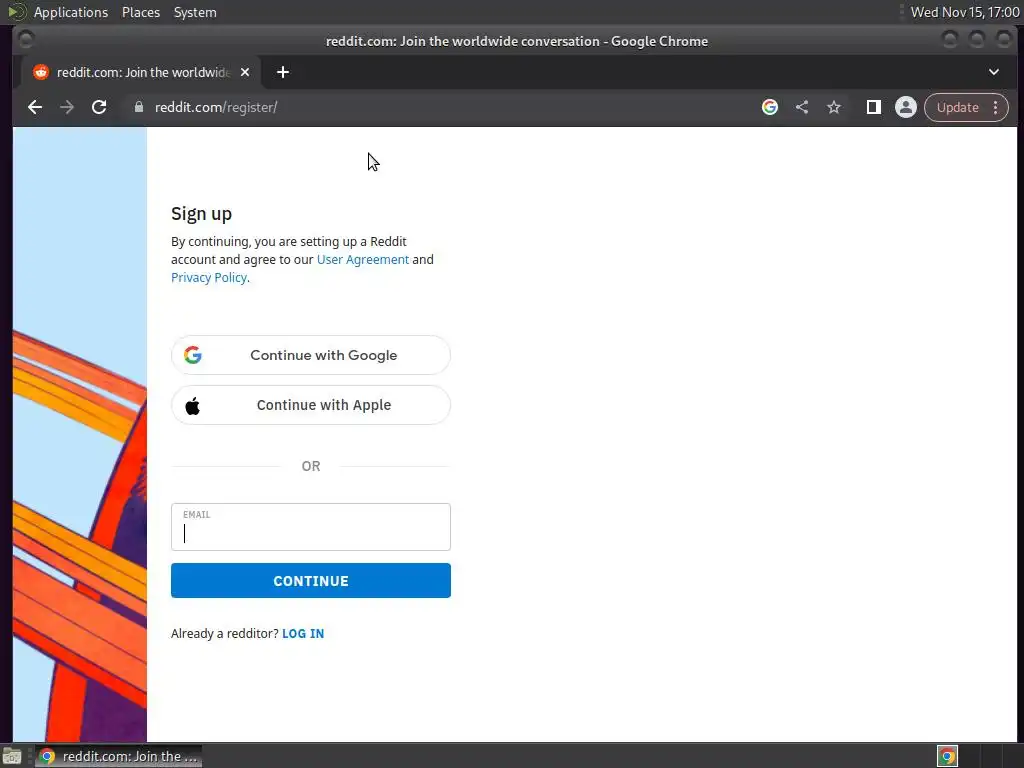The width and height of the screenshot is (1024, 768).
Task: Open the side panel icon
Action: [874, 107]
